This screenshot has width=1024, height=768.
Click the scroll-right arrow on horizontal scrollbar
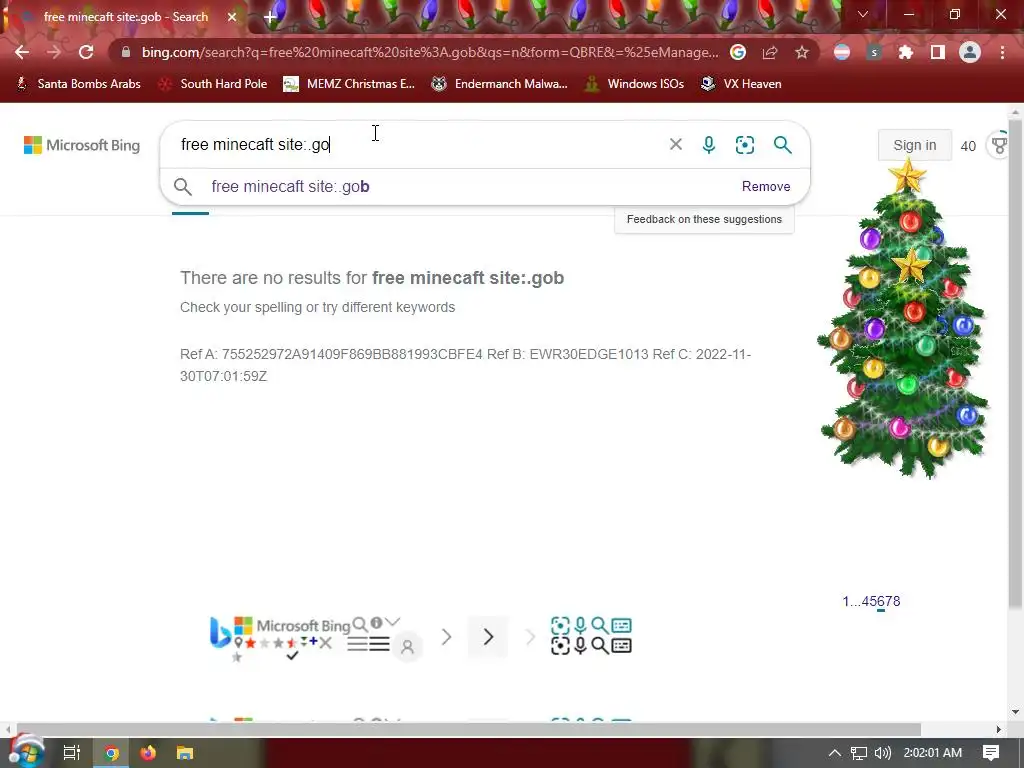click(x=999, y=729)
